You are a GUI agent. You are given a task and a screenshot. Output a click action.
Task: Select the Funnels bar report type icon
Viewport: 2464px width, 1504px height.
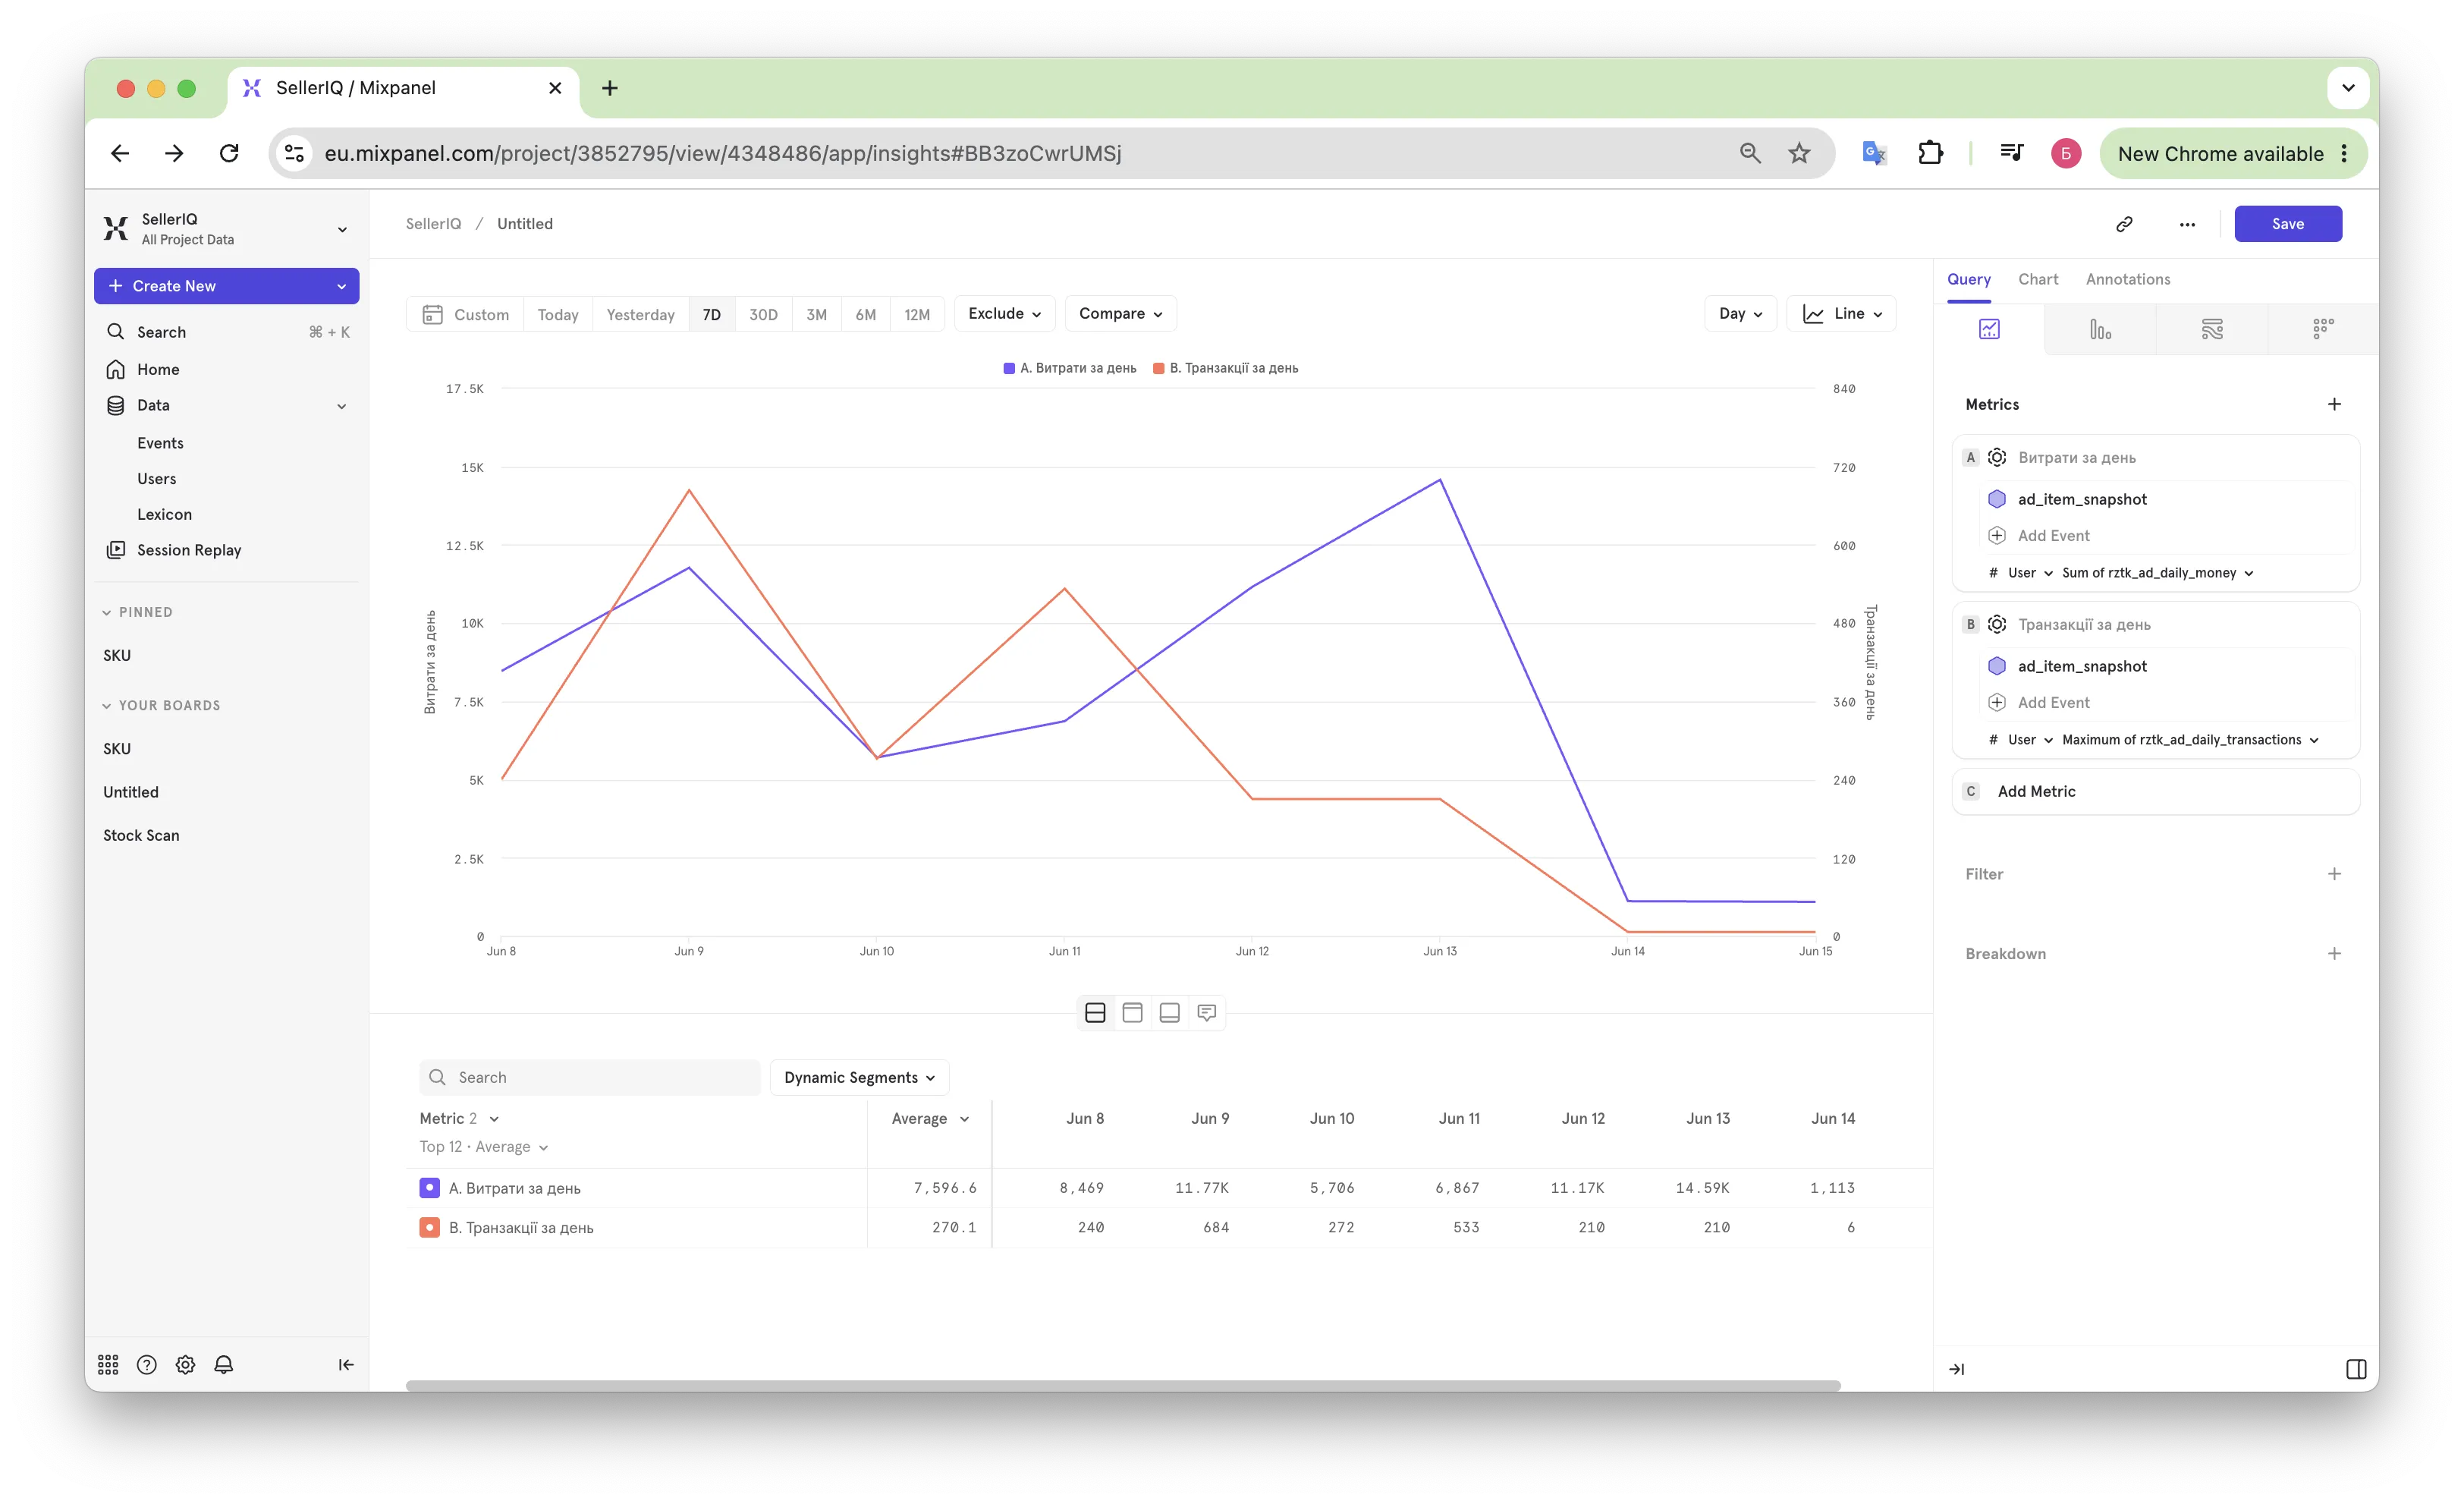click(x=2100, y=329)
